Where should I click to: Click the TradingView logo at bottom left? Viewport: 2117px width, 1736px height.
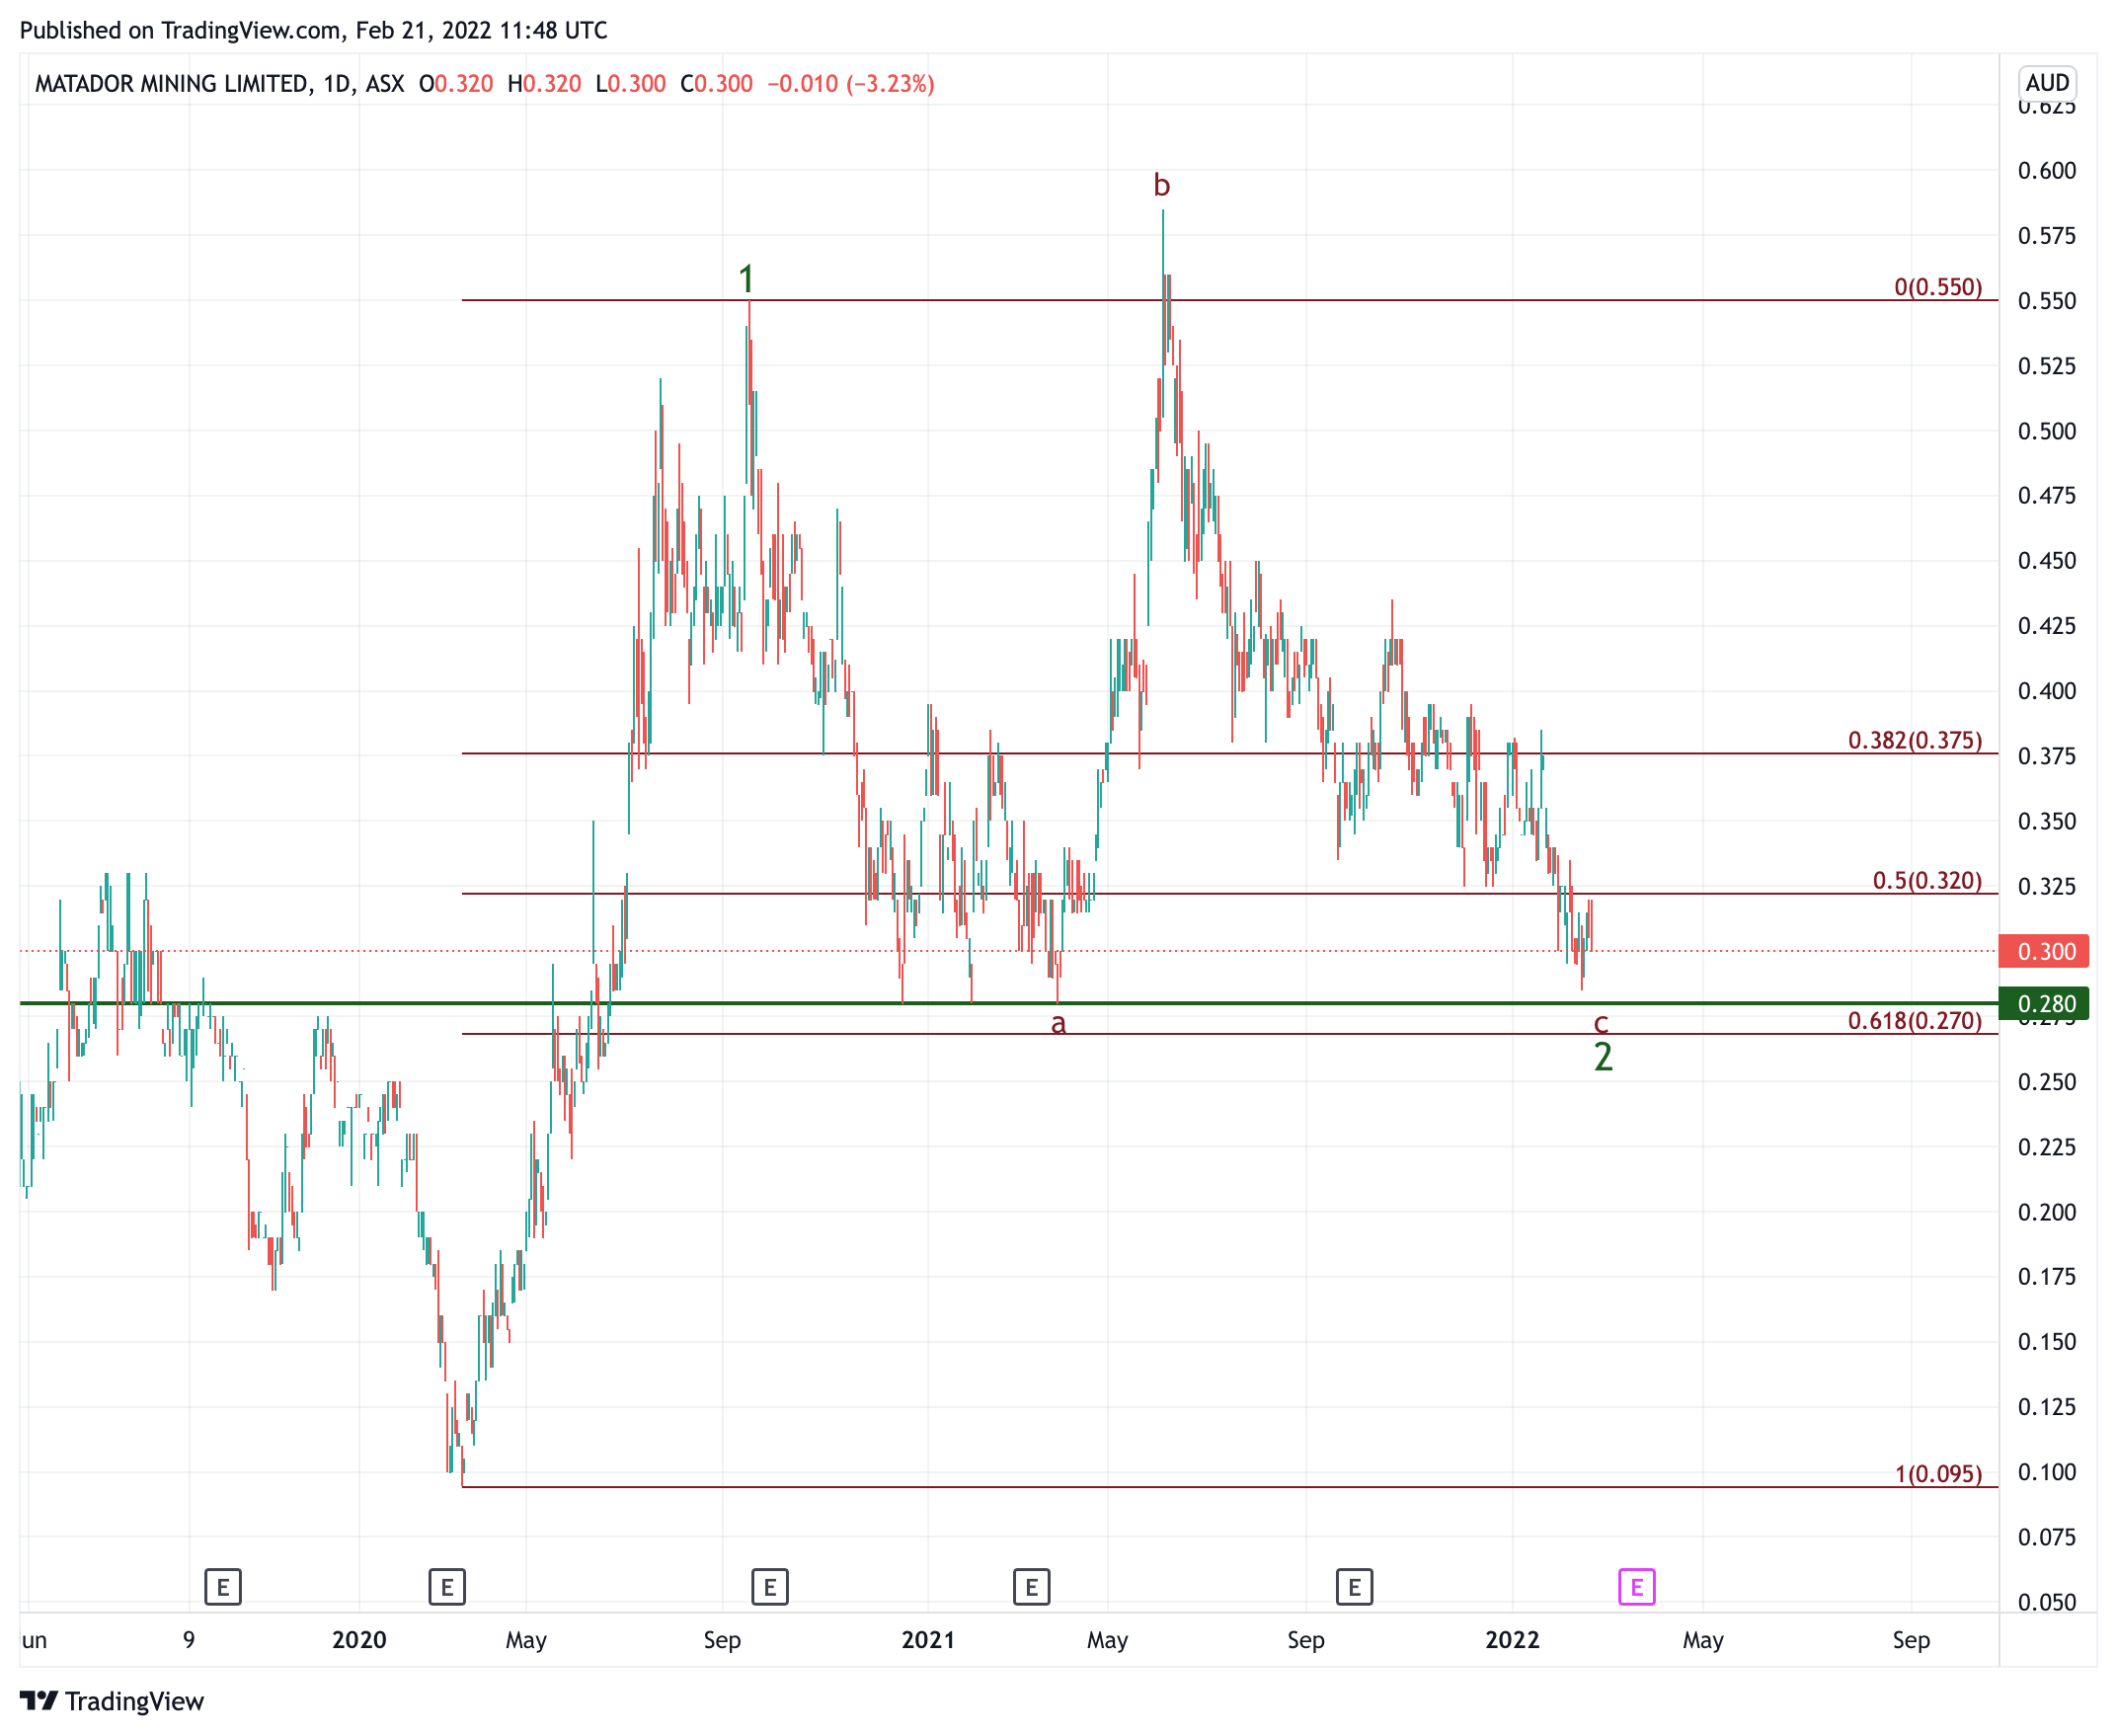tap(111, 1701)
